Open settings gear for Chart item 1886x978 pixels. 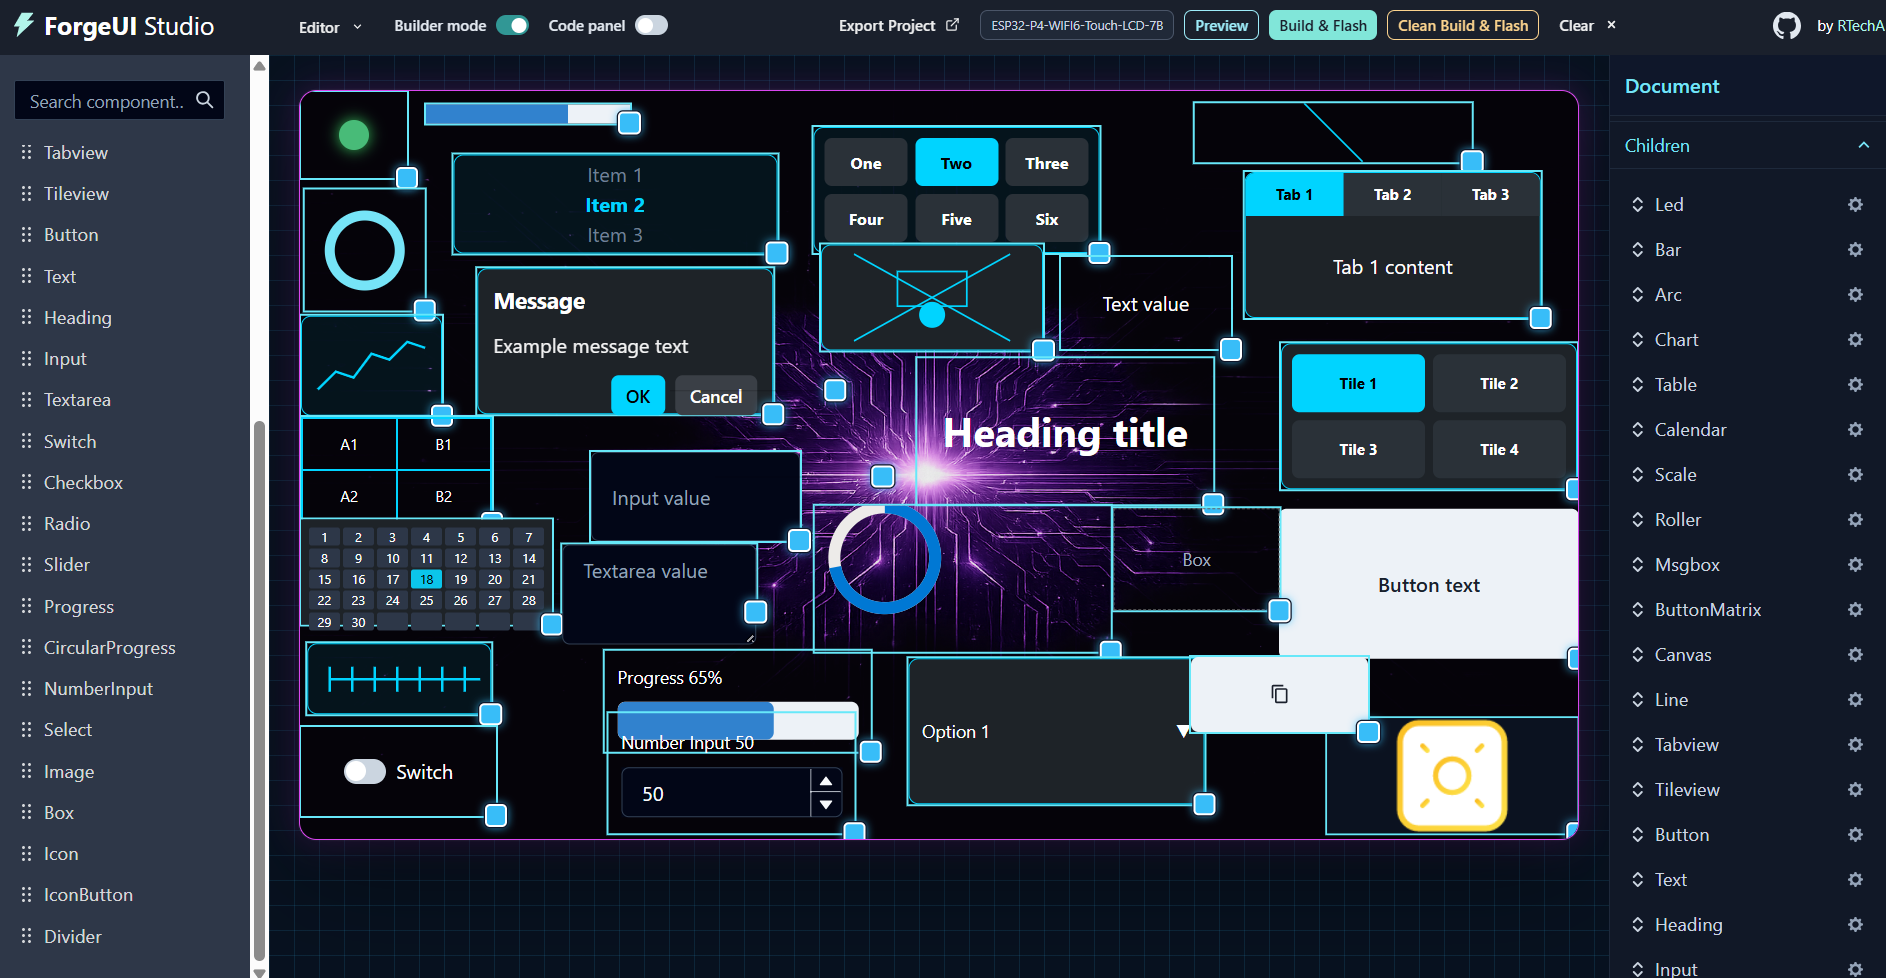point(1855,339)
